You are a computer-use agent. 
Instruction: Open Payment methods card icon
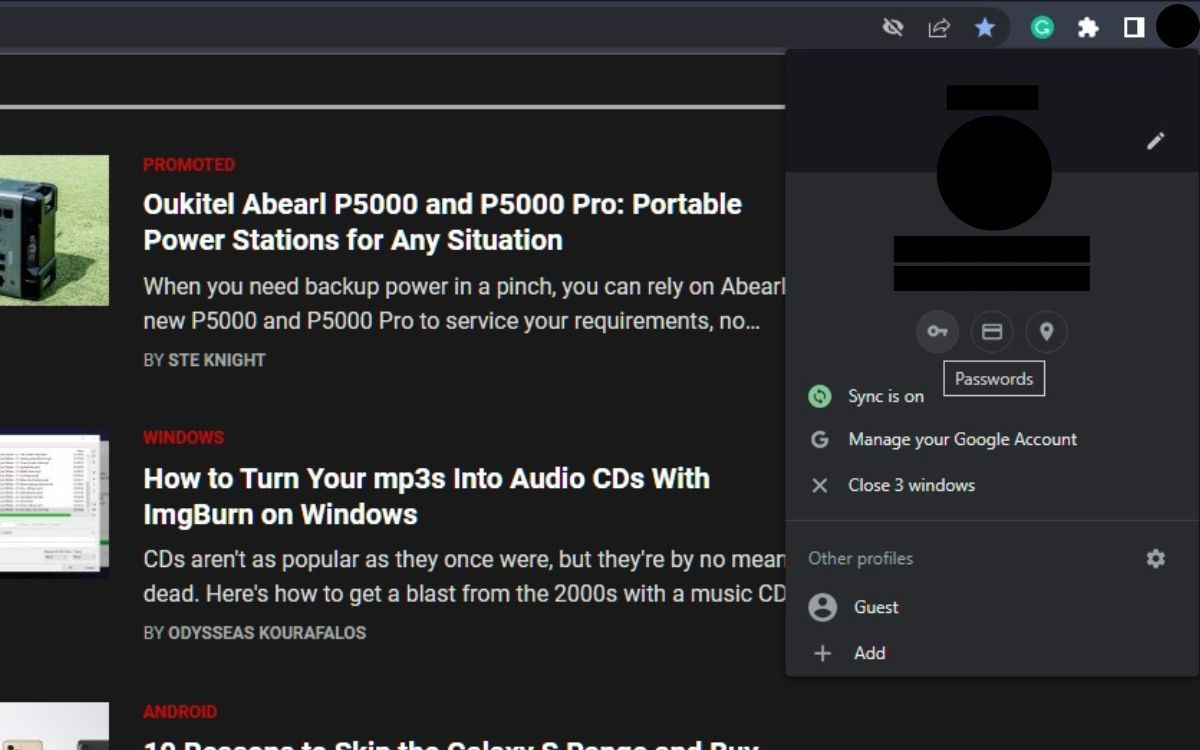pyautogui.click(x=992, y=332)
